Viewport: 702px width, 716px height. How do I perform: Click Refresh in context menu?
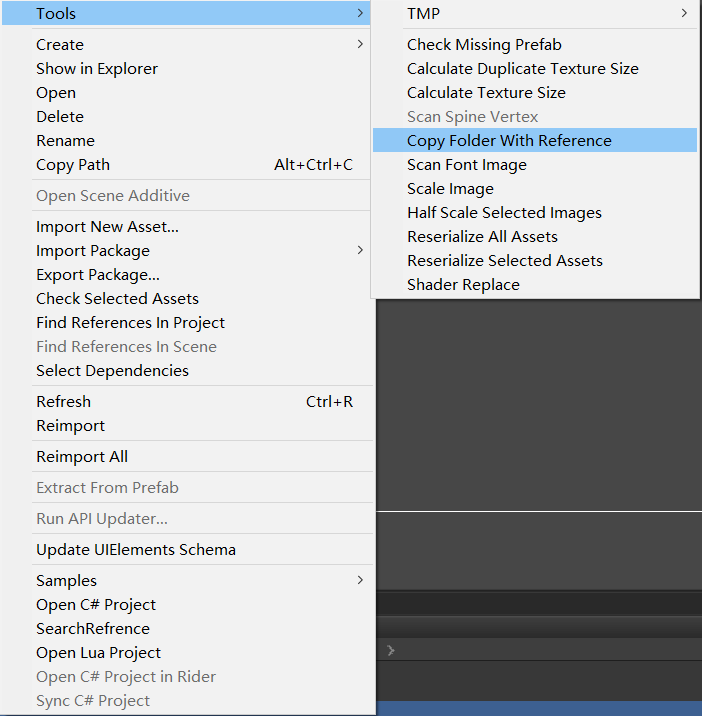click(x=63, y=402)
